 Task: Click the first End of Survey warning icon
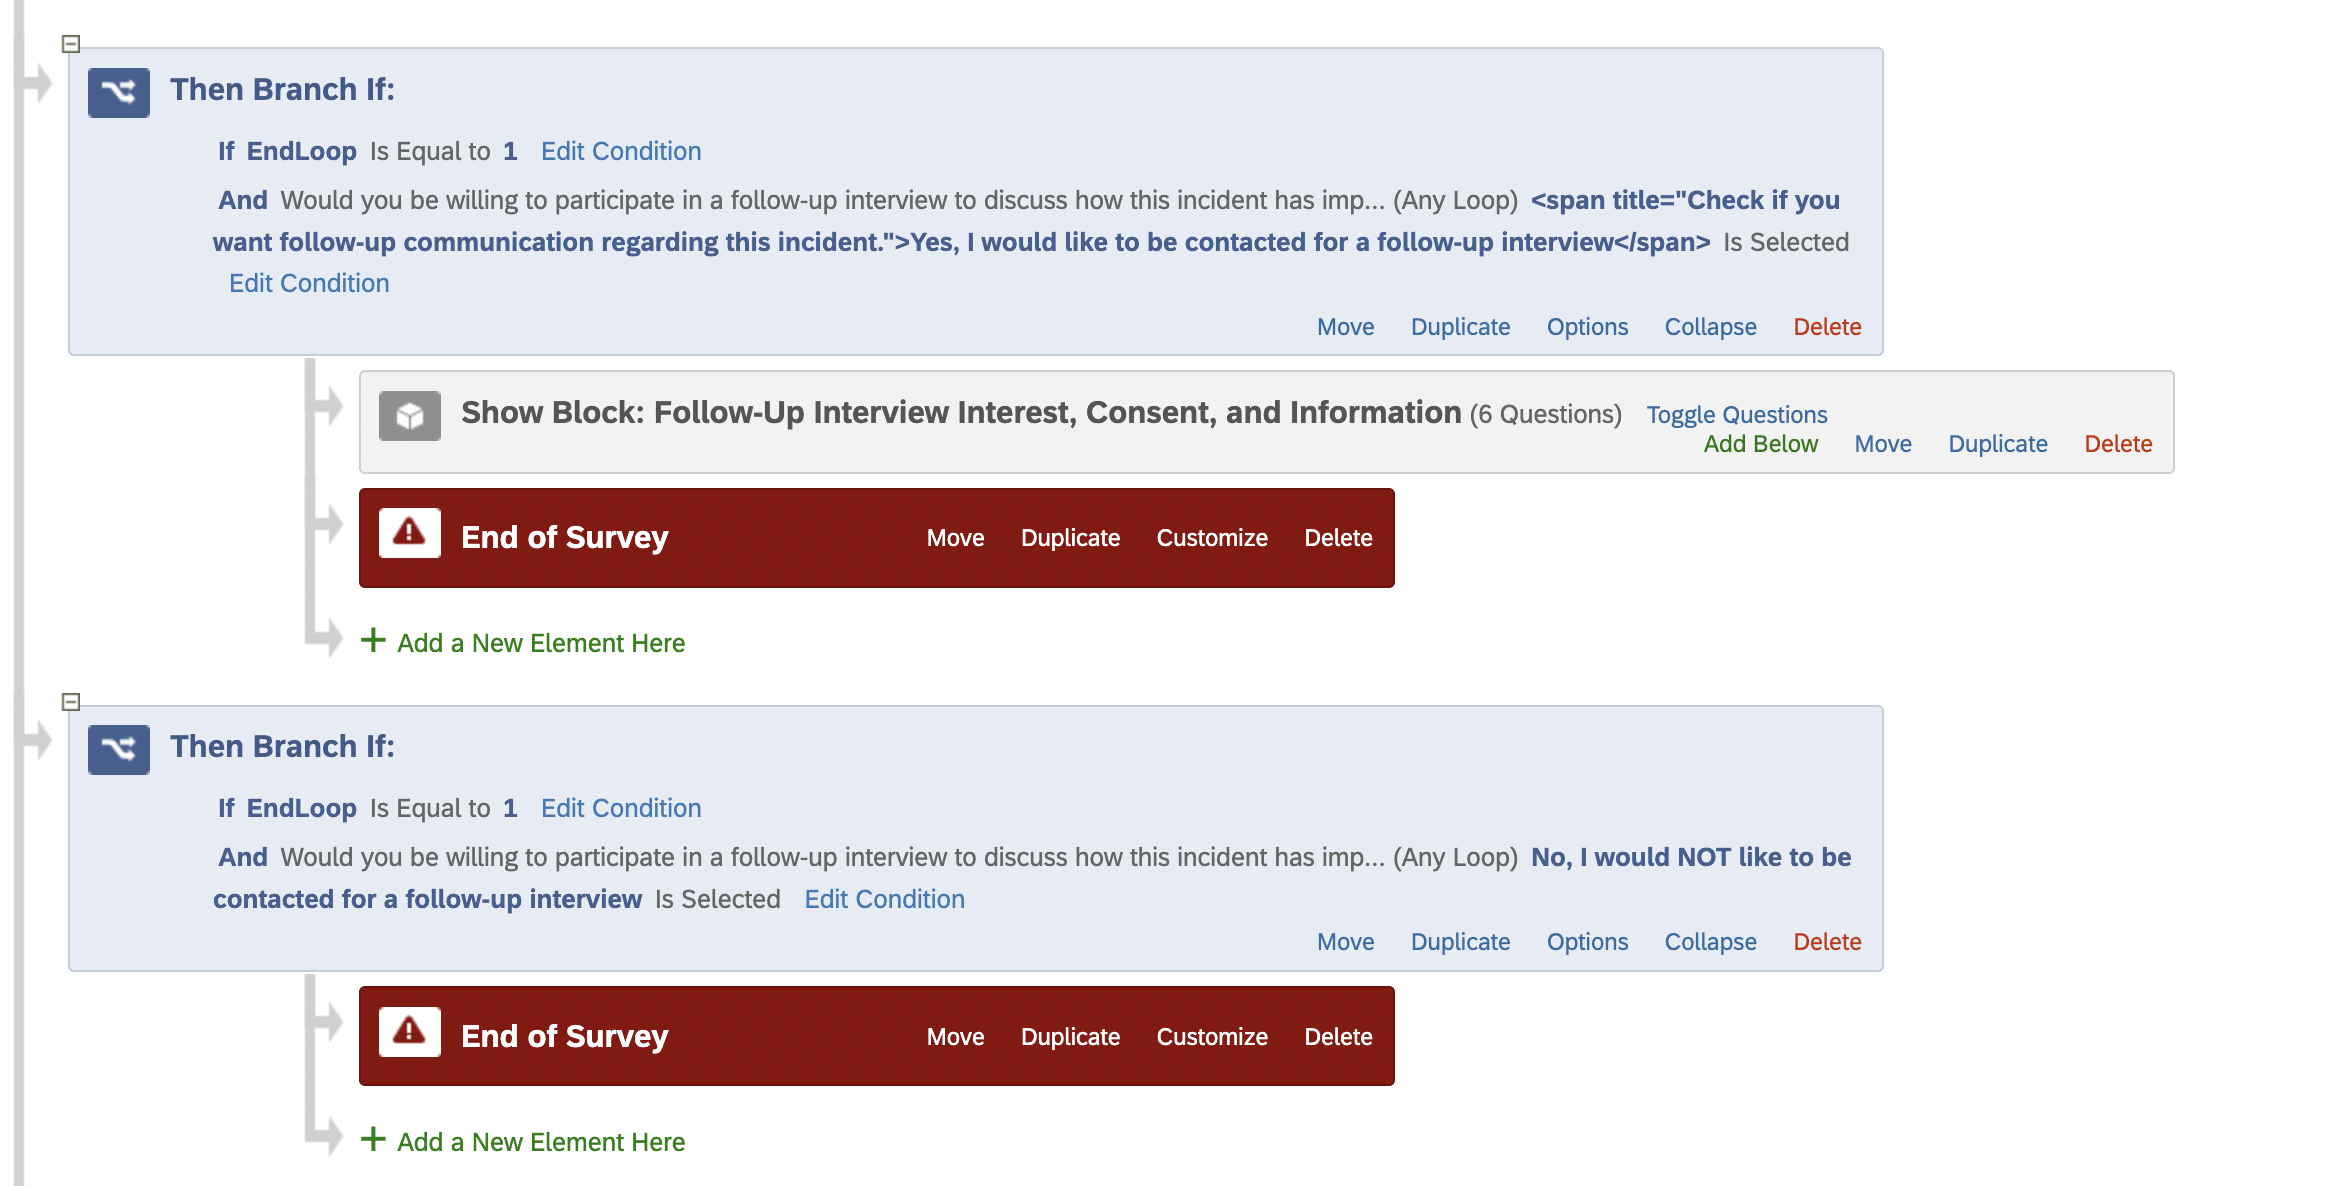coord(410,533)
